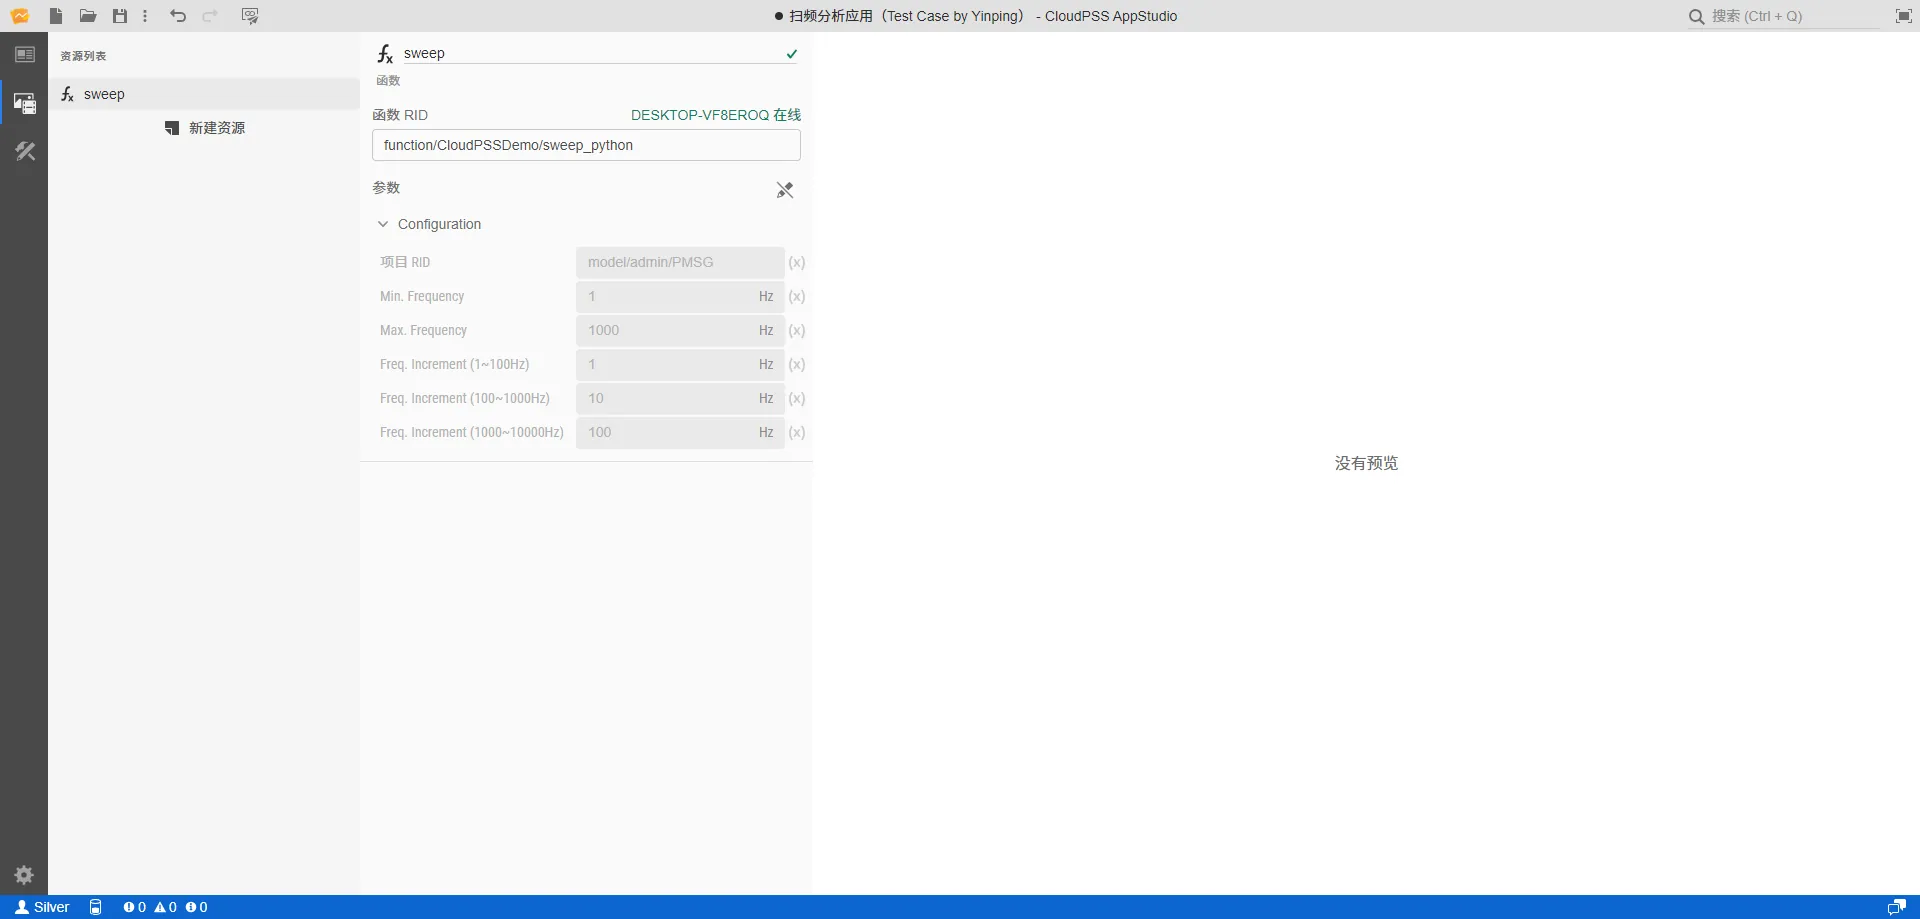Click the 资源列表 panel heading
The width and height of the screenshot is (1920, 919).
(83, 56)
